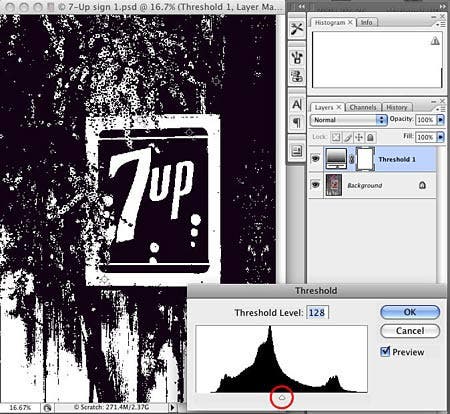
Task: Click status bar icon beside zoom percentage
Action: tap(47, 407)
